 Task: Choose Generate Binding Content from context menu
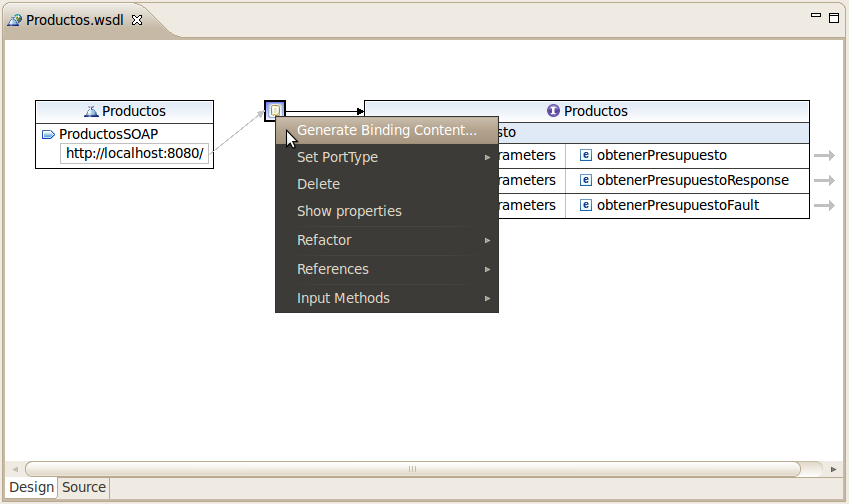coord(387,130)
